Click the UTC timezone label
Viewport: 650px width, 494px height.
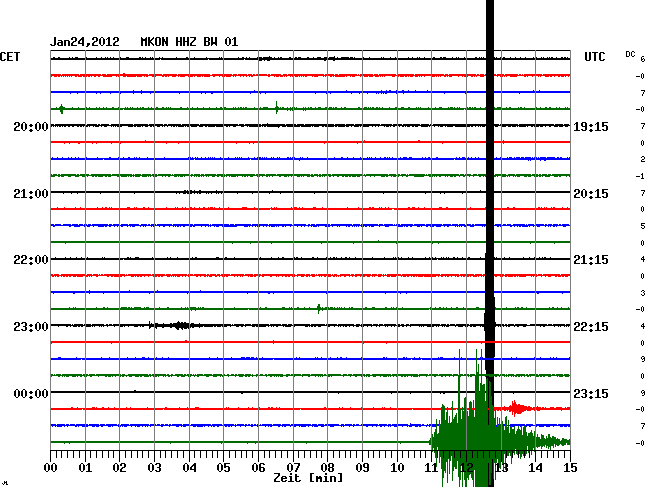pos(594,57)
